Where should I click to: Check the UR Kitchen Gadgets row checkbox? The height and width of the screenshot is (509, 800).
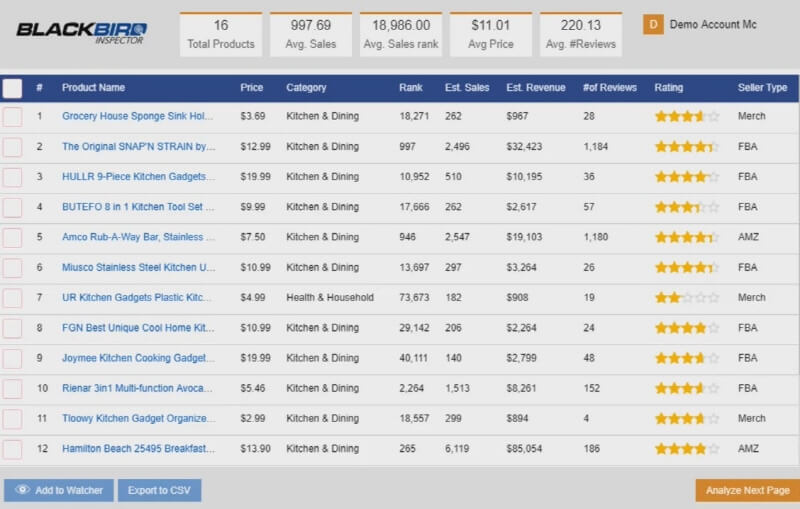12,298
